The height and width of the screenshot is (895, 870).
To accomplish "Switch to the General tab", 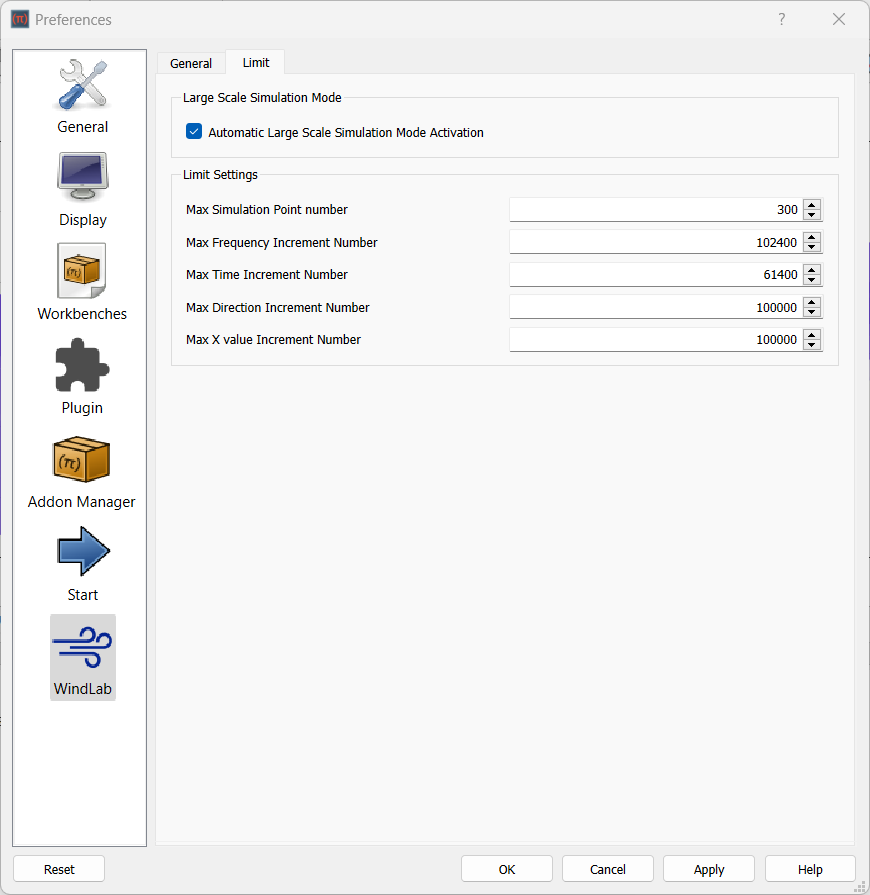I will [191, 62].
